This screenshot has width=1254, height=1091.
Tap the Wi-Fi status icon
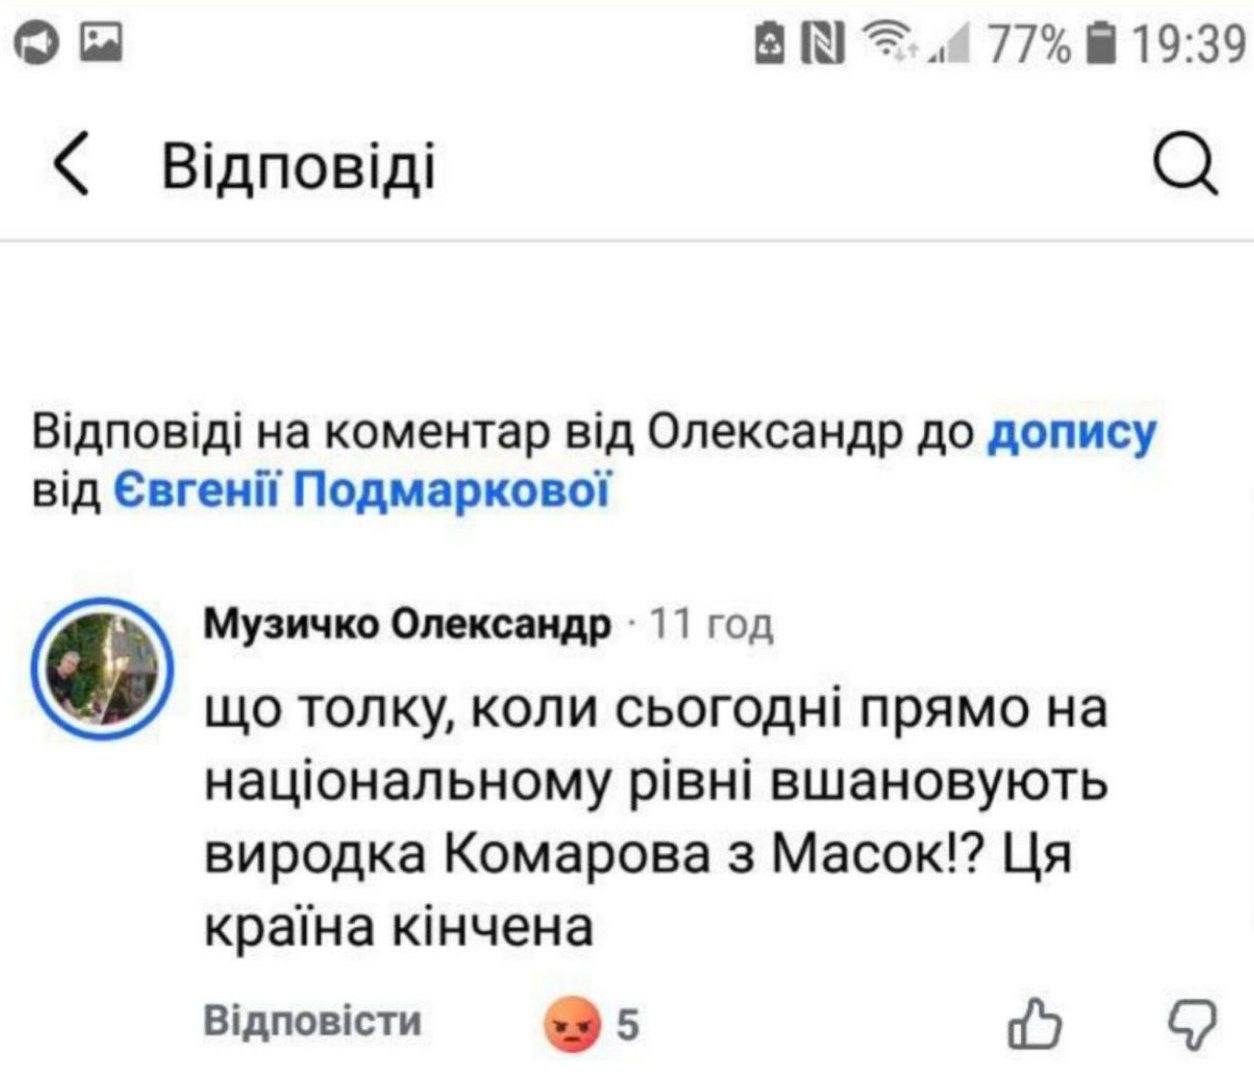(x=884, y=44)
